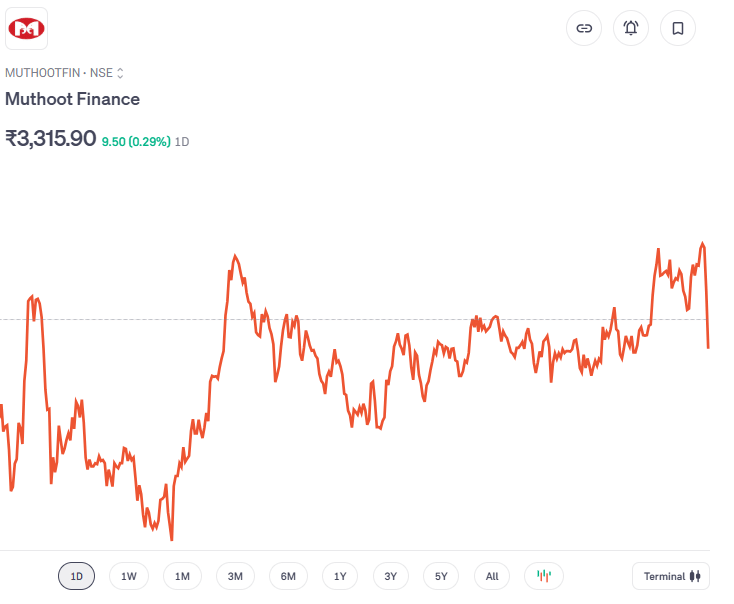Expand the MUTHOOTFIN NSE exchange selector
Image resolution: width=734 pixels, height=604 pixels.
click(x=120, y=73)
